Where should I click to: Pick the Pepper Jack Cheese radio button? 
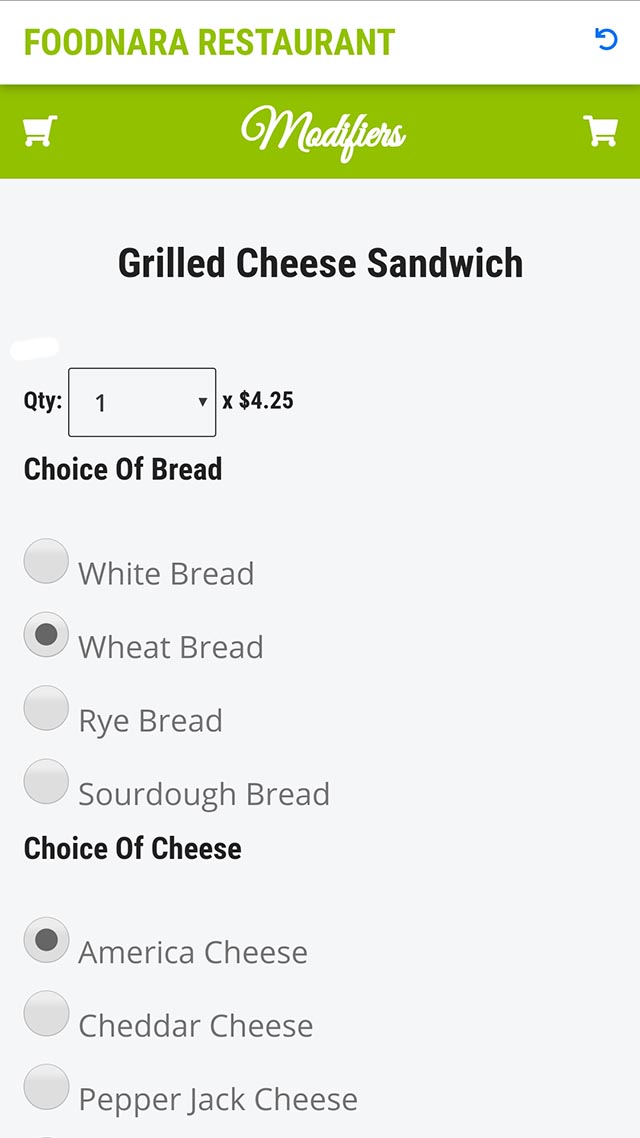pyautogui.click(x=46, y=1087)
